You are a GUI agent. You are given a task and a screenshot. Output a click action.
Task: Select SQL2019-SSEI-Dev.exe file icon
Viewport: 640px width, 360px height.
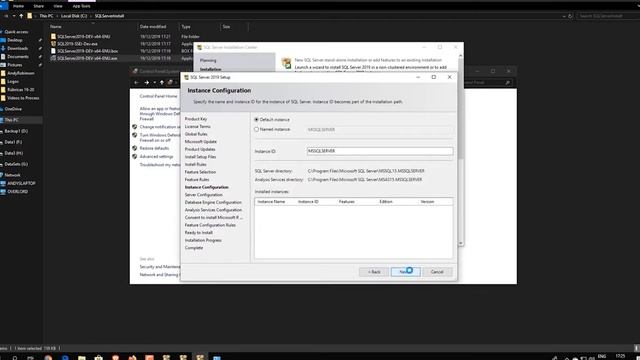(x=53, y=44)
